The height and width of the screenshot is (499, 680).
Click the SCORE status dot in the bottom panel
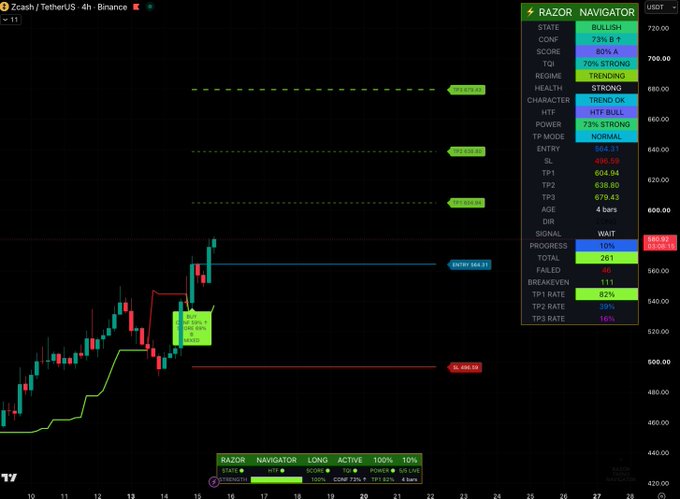click(327, 470)
